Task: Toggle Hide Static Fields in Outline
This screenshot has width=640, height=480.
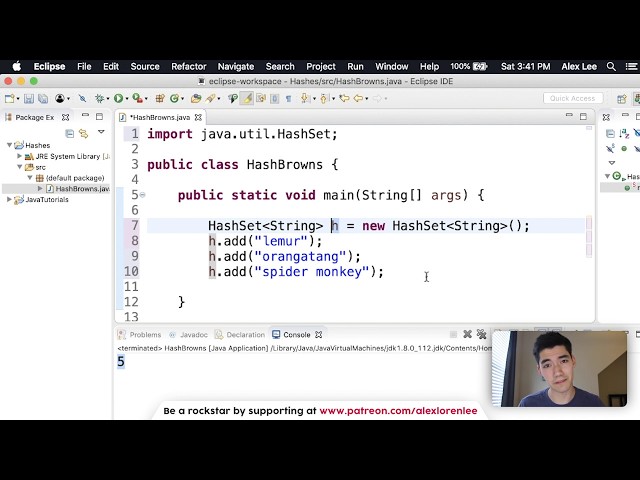Action: tap(610, 149)
